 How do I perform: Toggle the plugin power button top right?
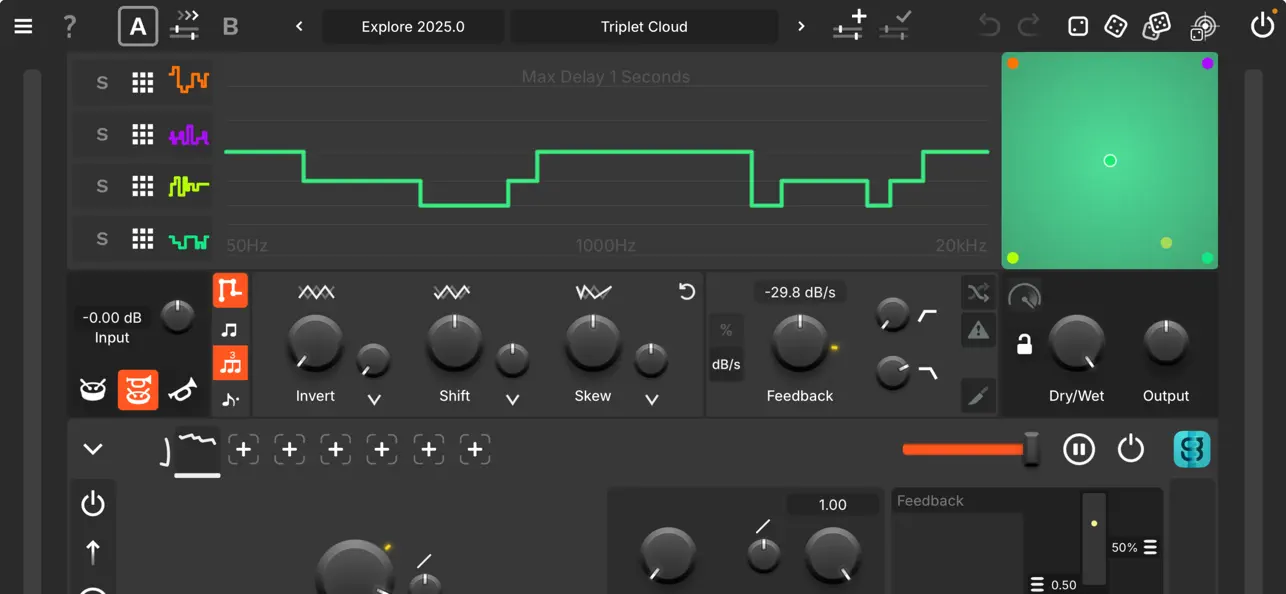1263,25
